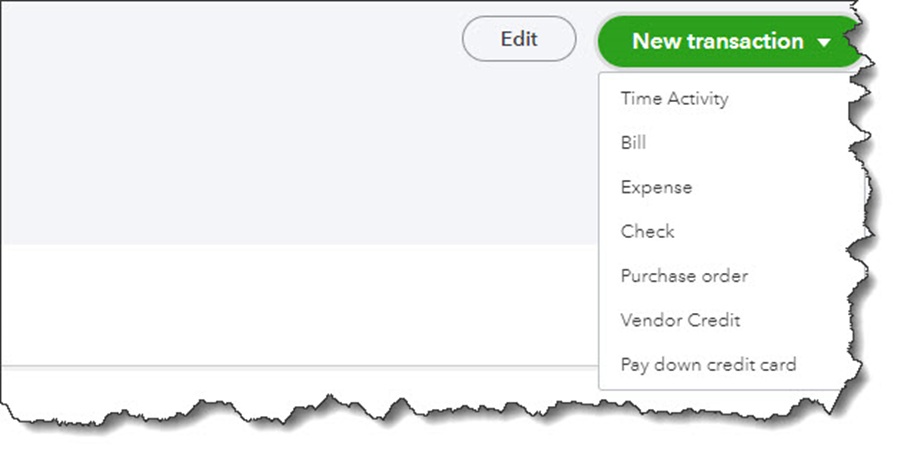Start a new Expense transaction

pyautogui.click(x=656, y=187)
